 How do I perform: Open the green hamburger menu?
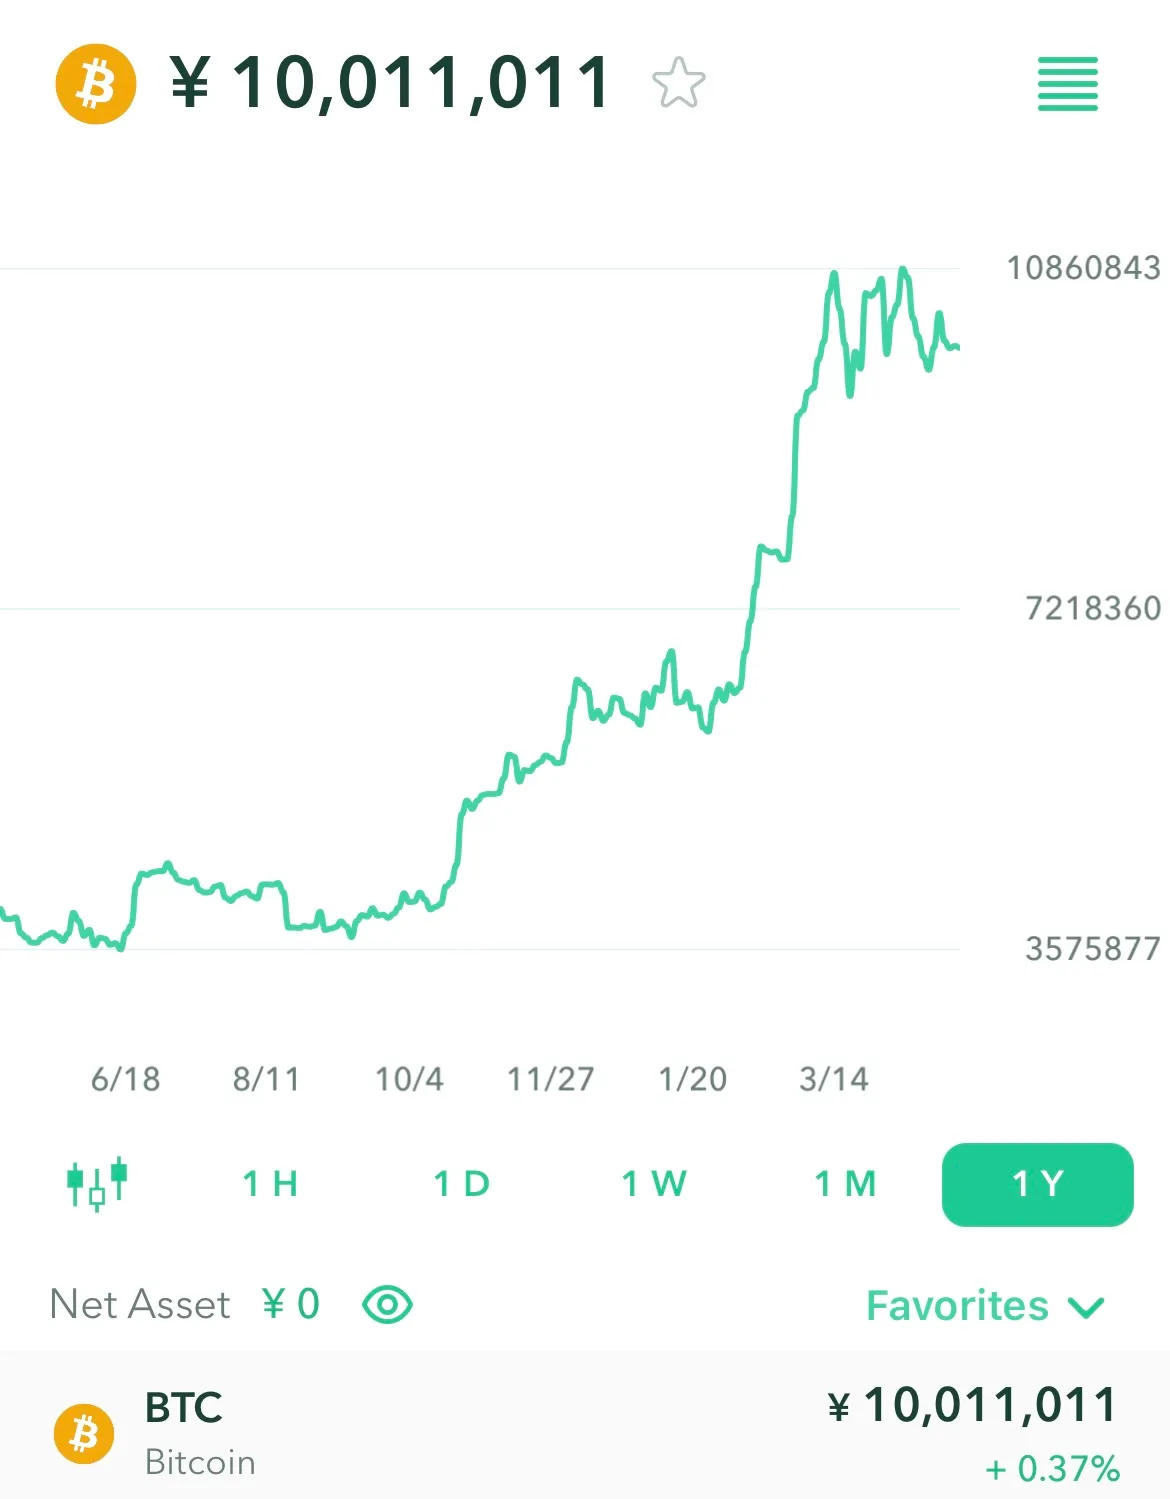pyautogui.click(x=1068, y=84)
